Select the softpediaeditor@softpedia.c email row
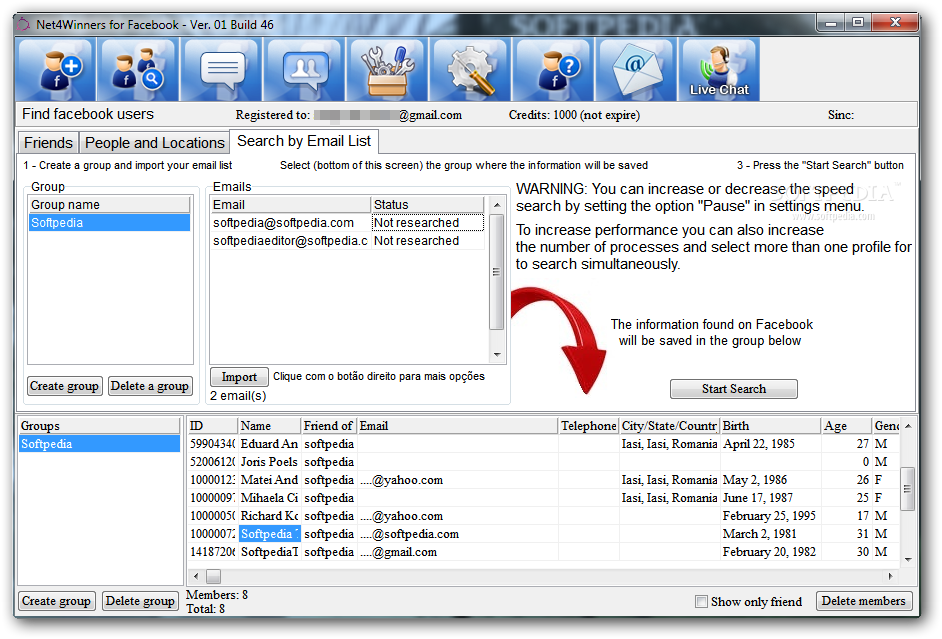 347,241
